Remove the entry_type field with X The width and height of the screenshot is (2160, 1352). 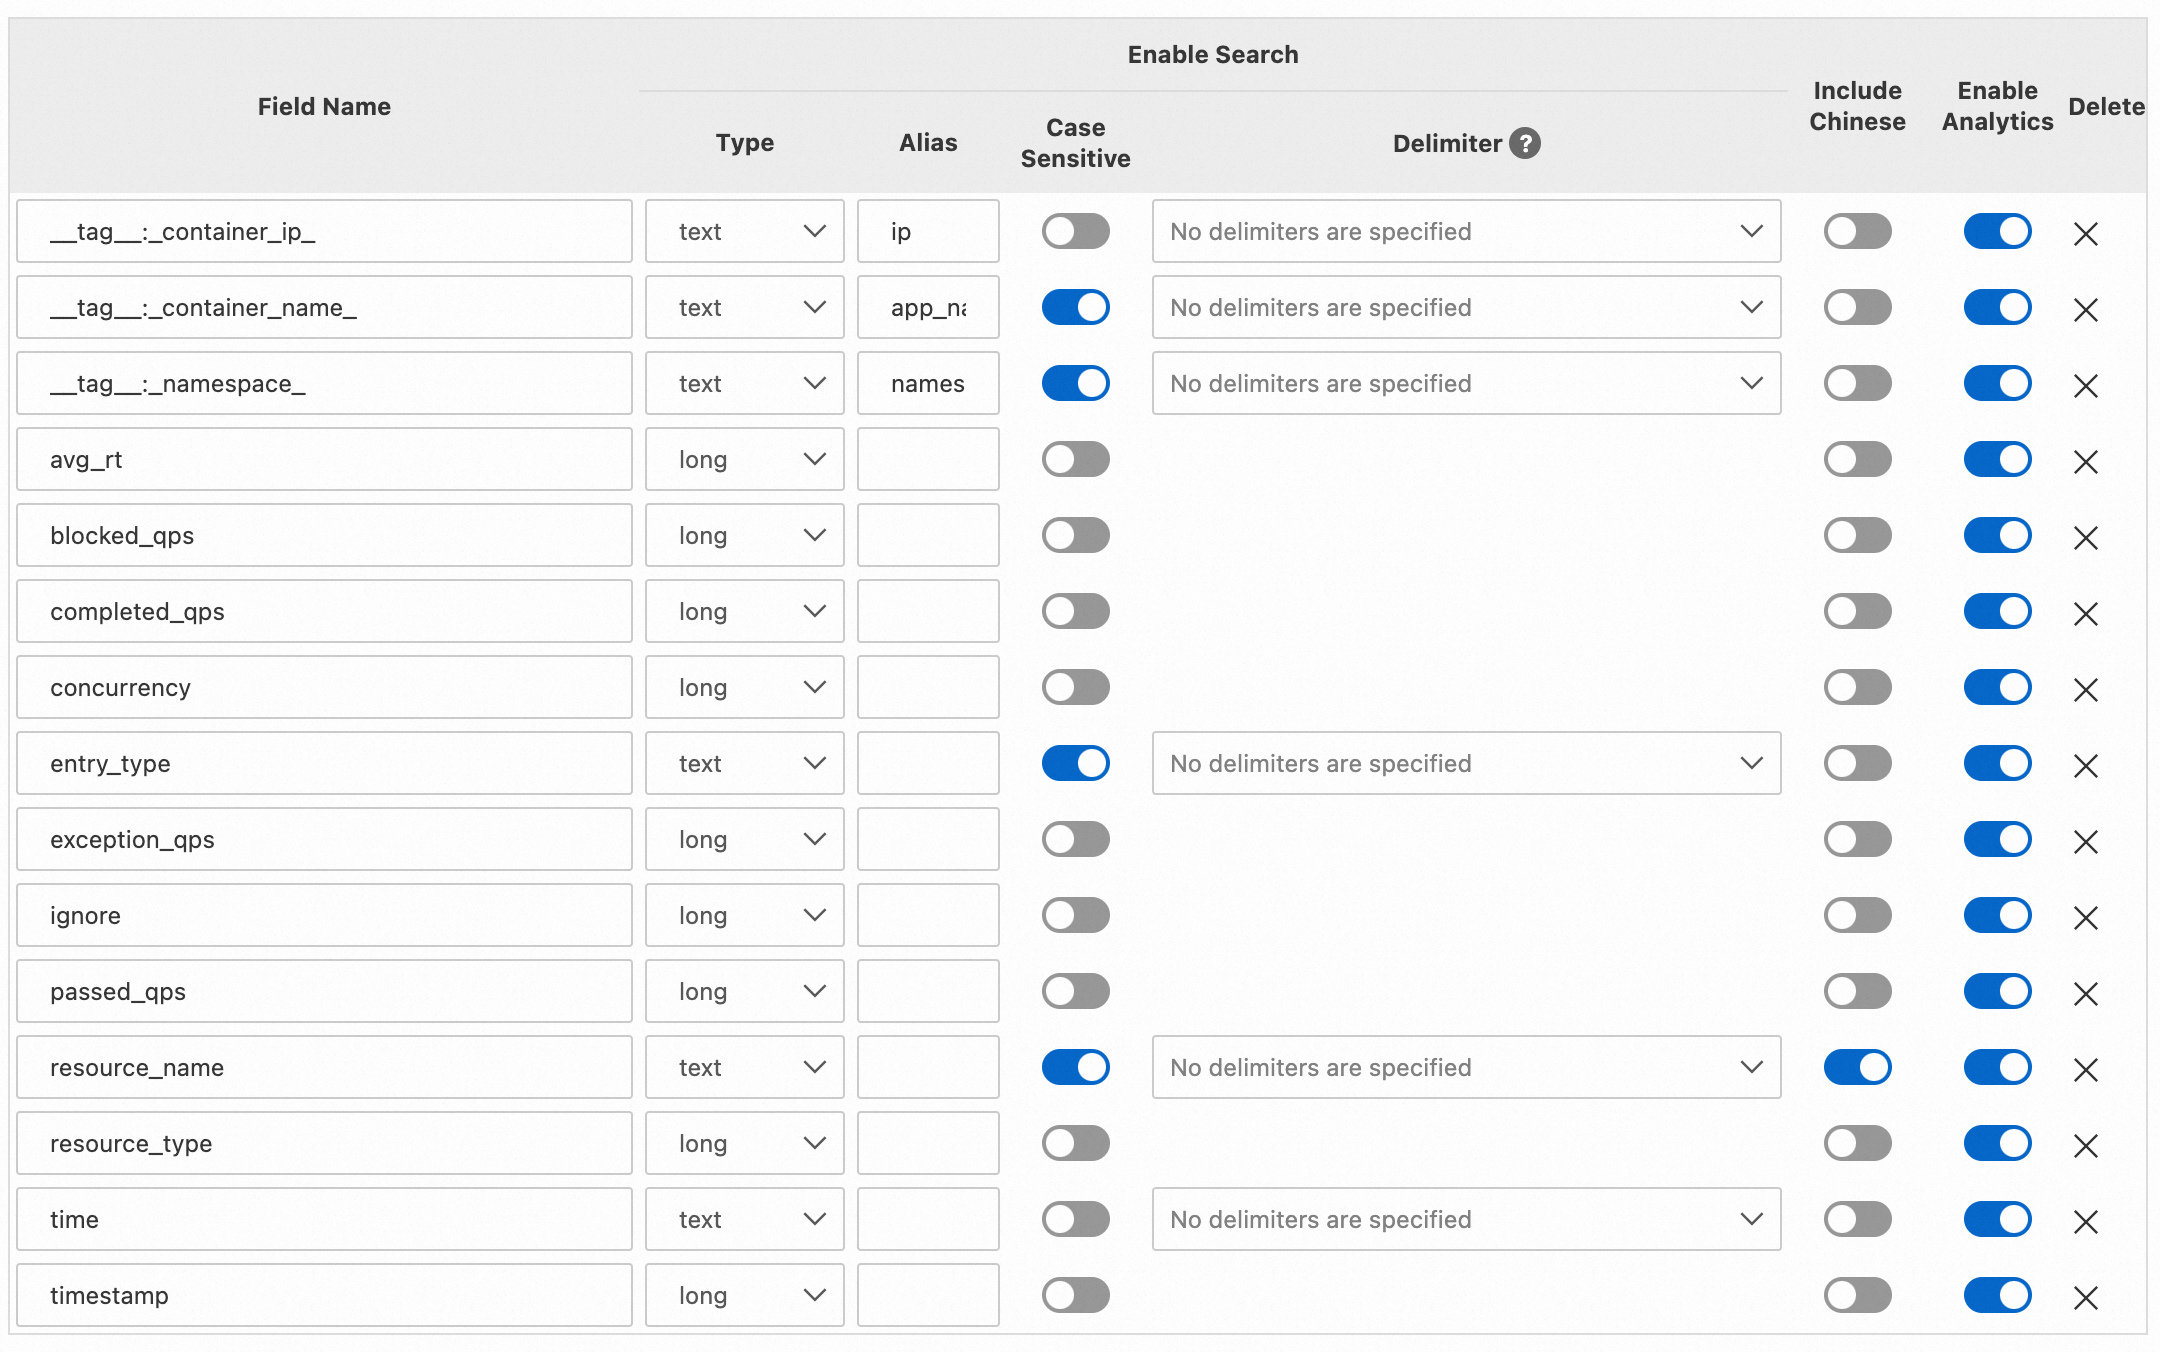2085,765
